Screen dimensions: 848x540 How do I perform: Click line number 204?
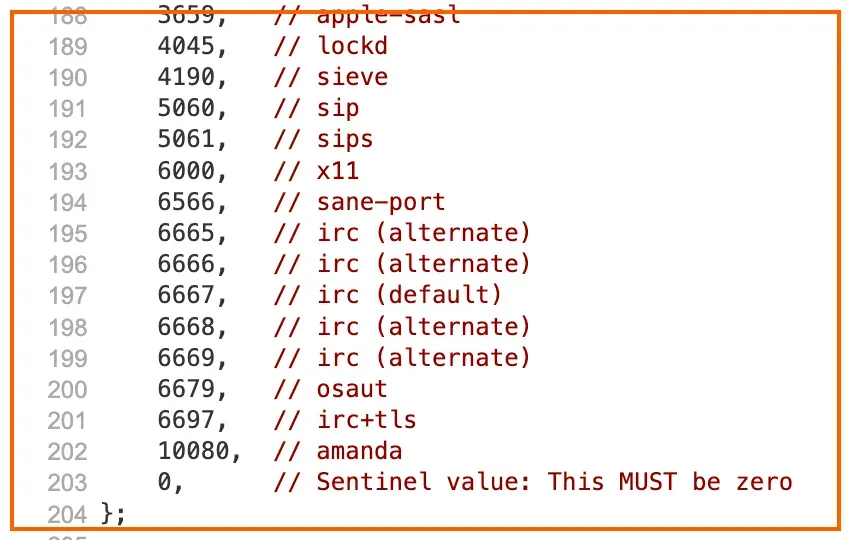pyautogui.click(x=68, y=515)
